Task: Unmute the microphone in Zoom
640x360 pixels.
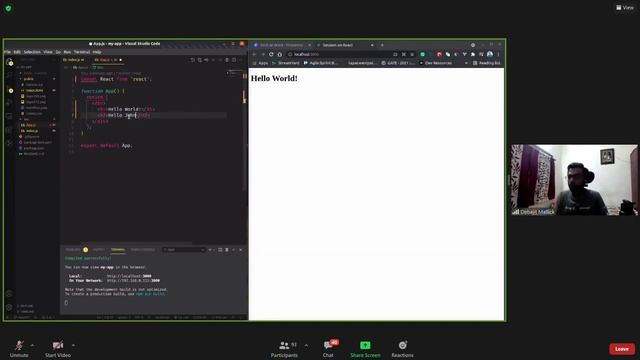Action: (19, 349)
